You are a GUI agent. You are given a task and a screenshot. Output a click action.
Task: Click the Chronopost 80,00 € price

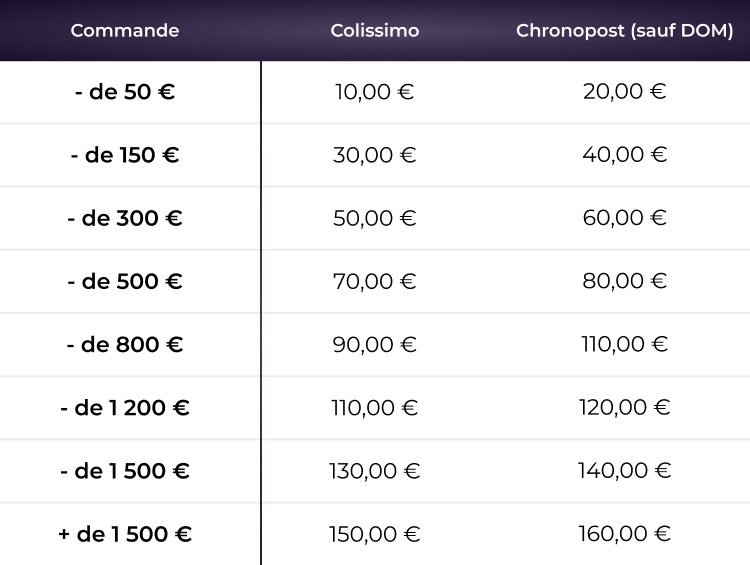(x=625, y=282)
